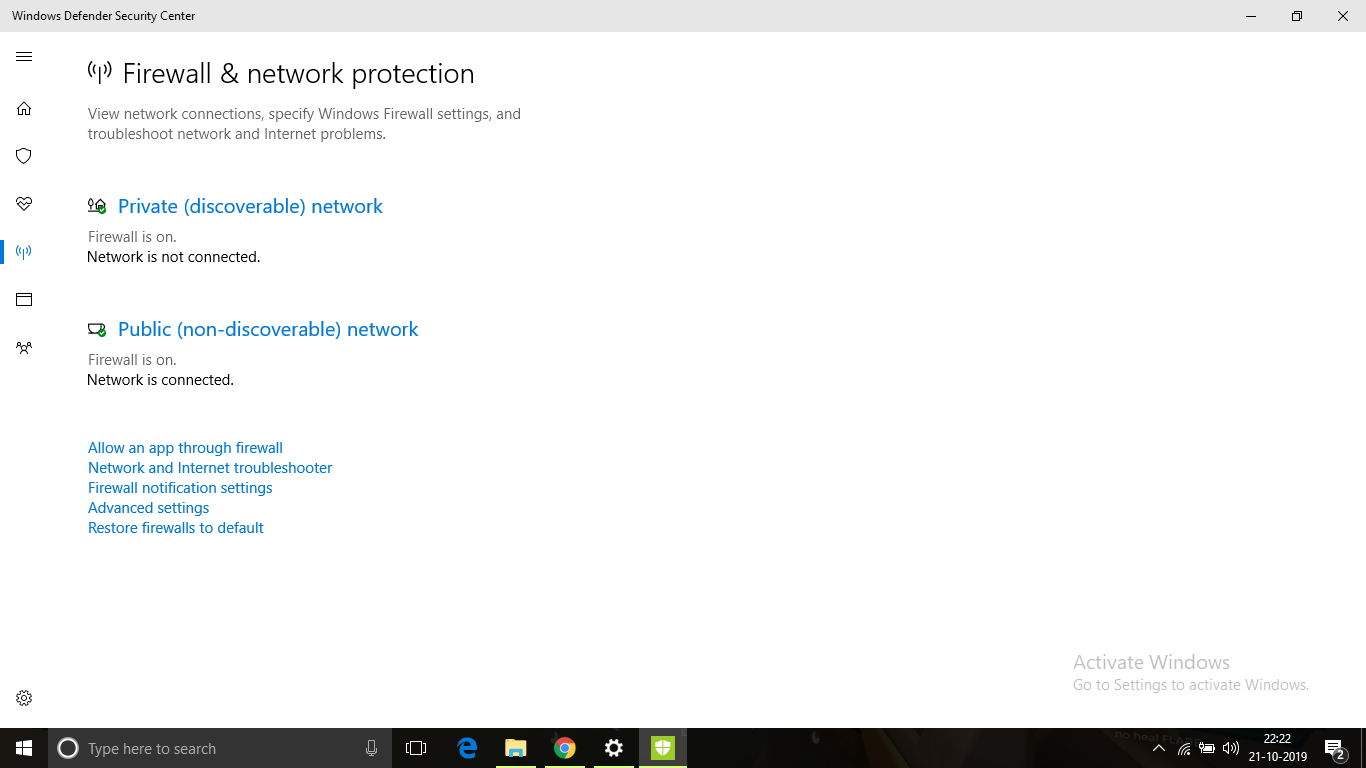
Task: Open Virus & threat protection shield icon
Action: click(x=24, y=156)
